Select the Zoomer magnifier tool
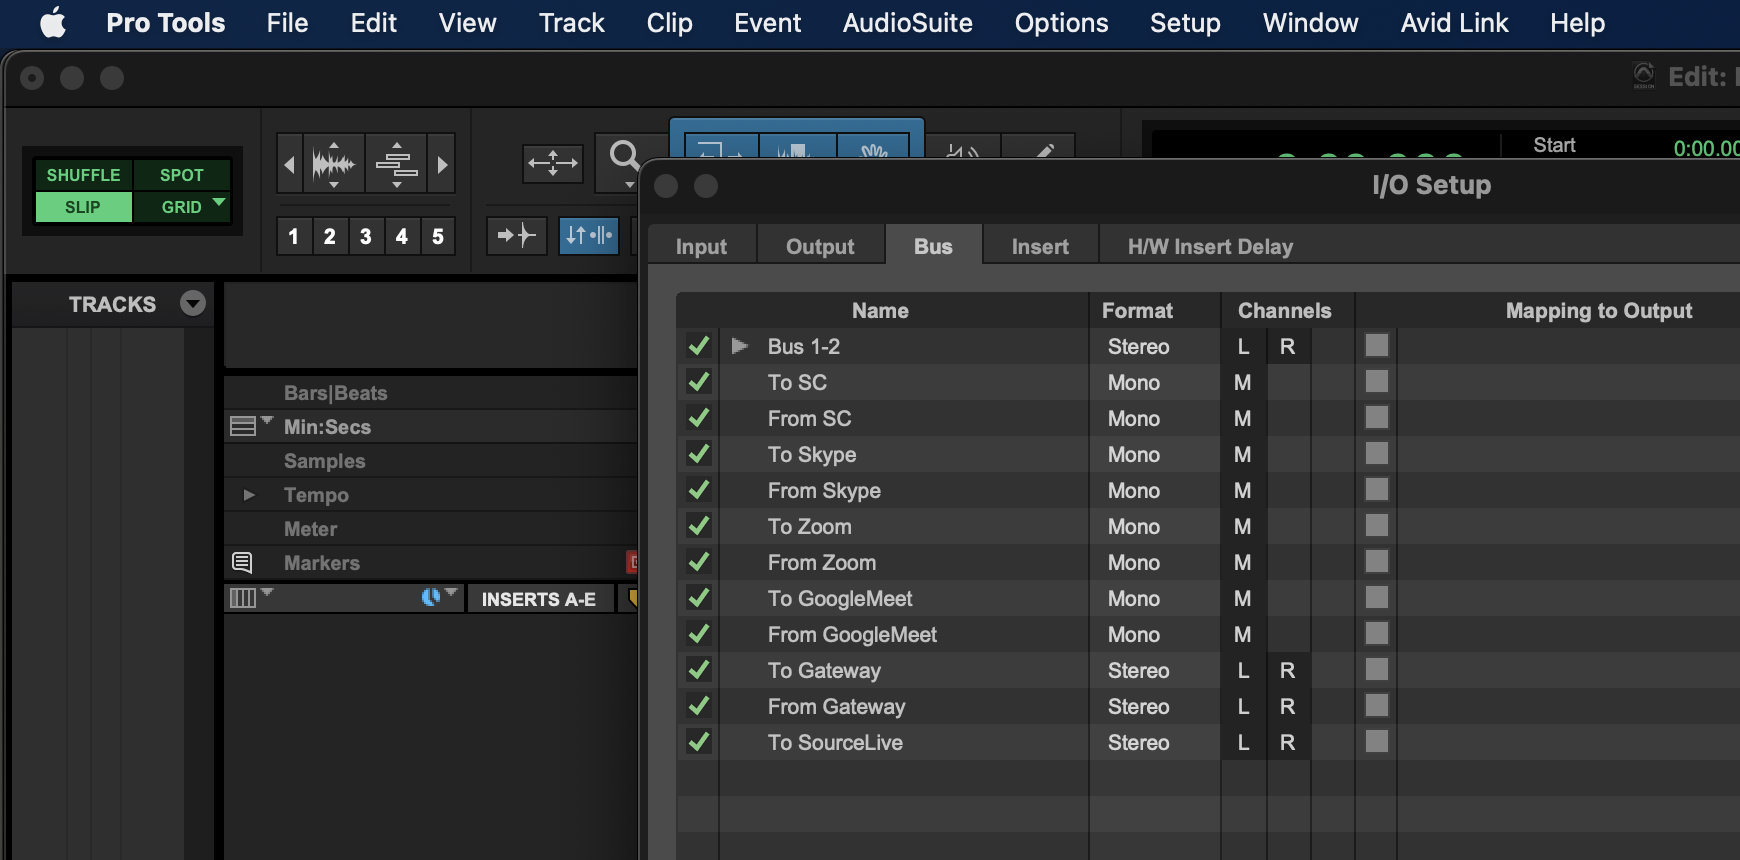The width and height of the screenshot is (1740, 860). (x=624, y=156)
